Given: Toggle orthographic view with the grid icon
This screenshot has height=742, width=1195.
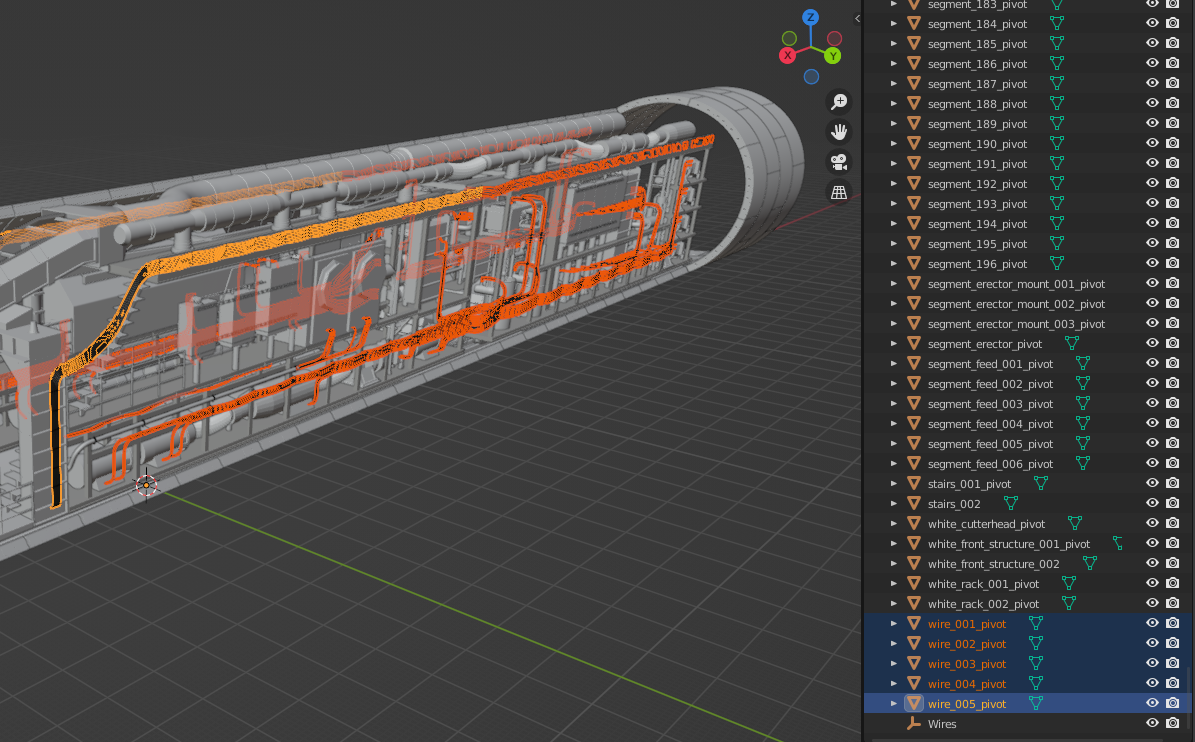Looking at the screenshot, I should pos(839,191).
